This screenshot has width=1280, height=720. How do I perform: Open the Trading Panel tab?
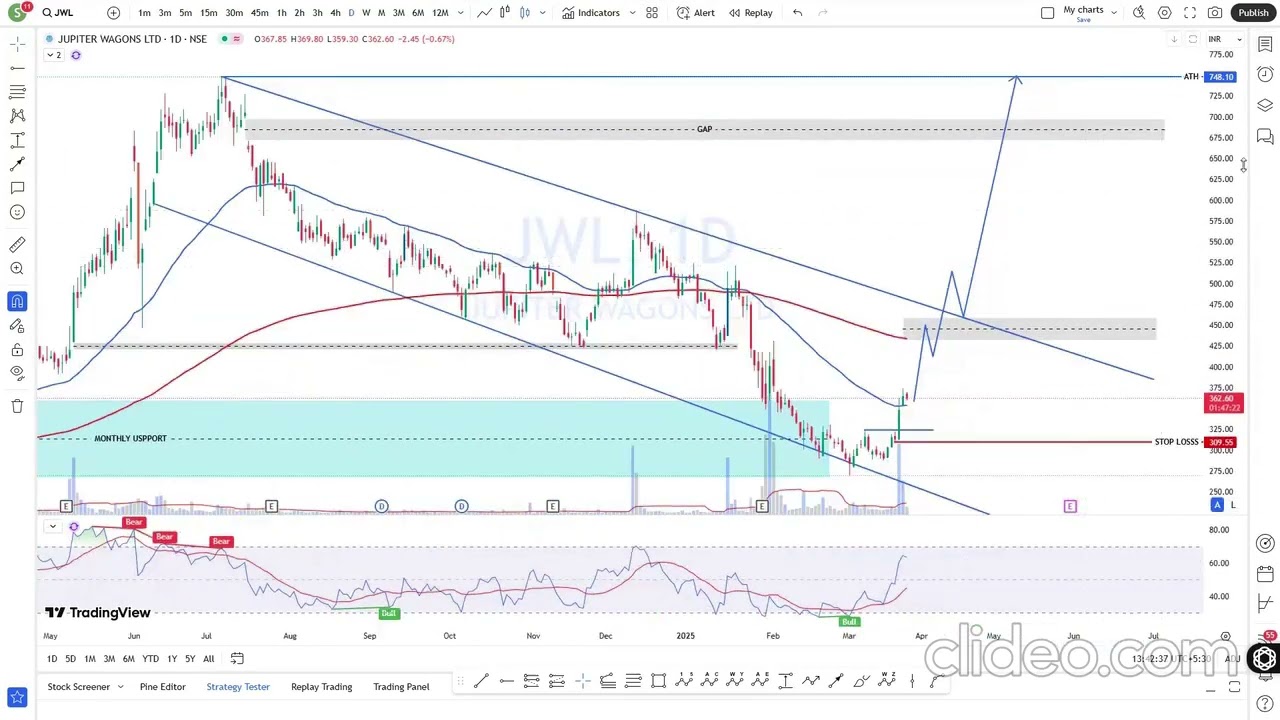pyautogui.click(x=401, y=687)
